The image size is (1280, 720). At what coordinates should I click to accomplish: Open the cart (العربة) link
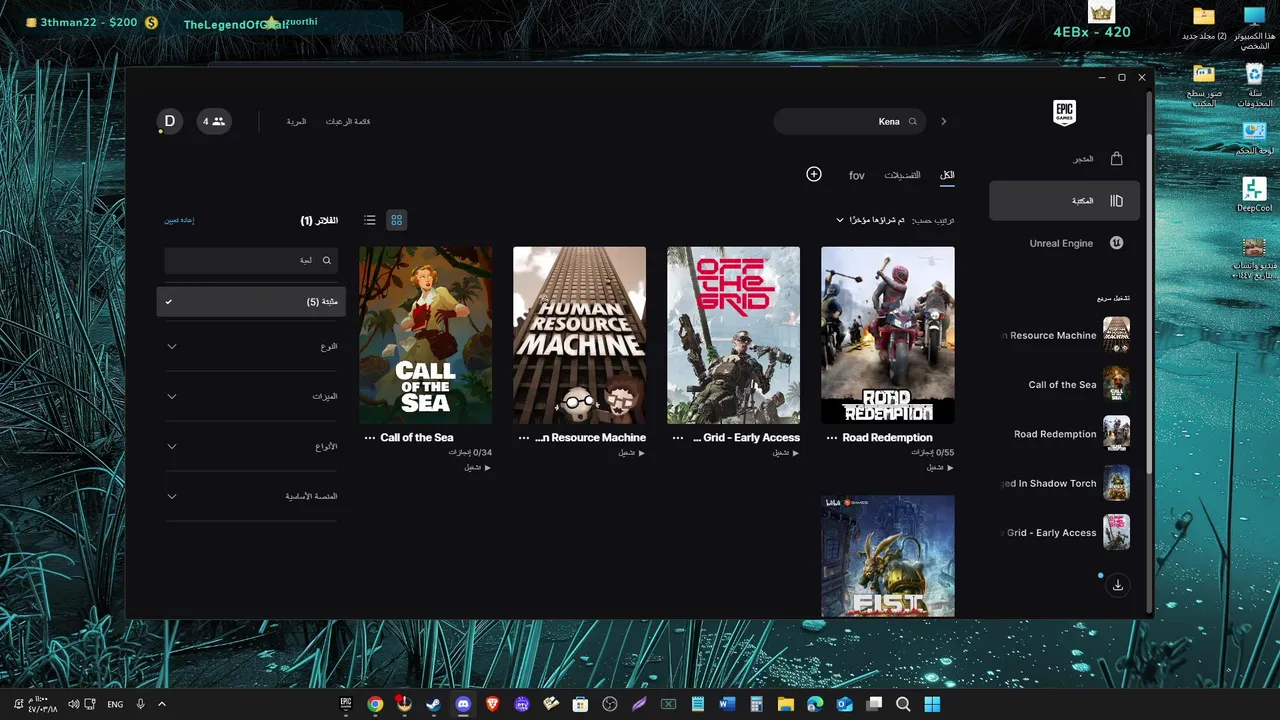296,122
